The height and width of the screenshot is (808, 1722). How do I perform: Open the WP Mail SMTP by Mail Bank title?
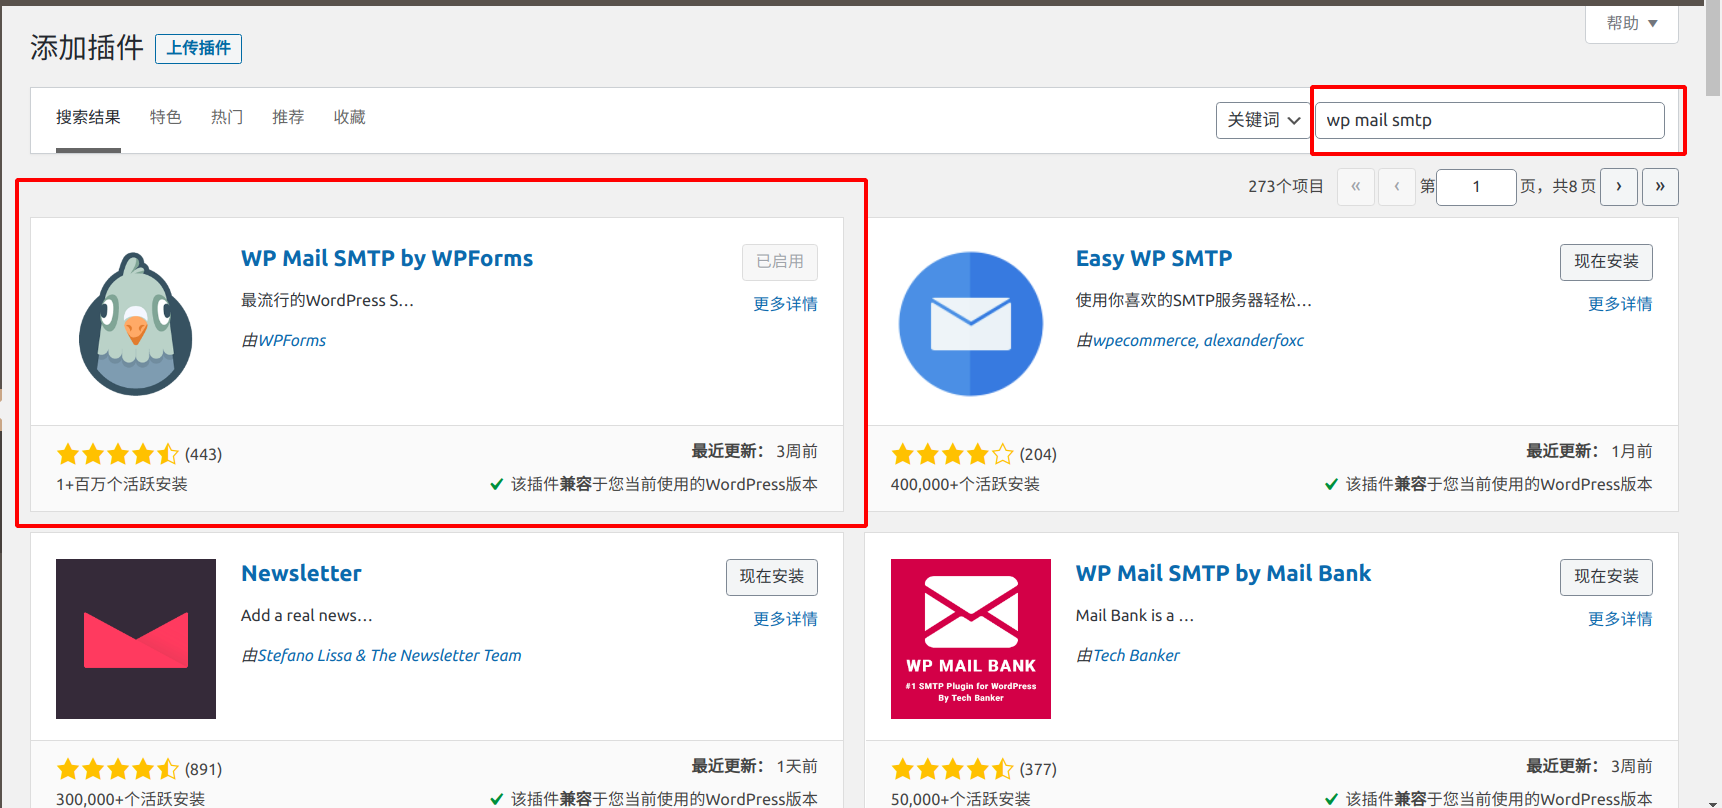[1223, 574]
